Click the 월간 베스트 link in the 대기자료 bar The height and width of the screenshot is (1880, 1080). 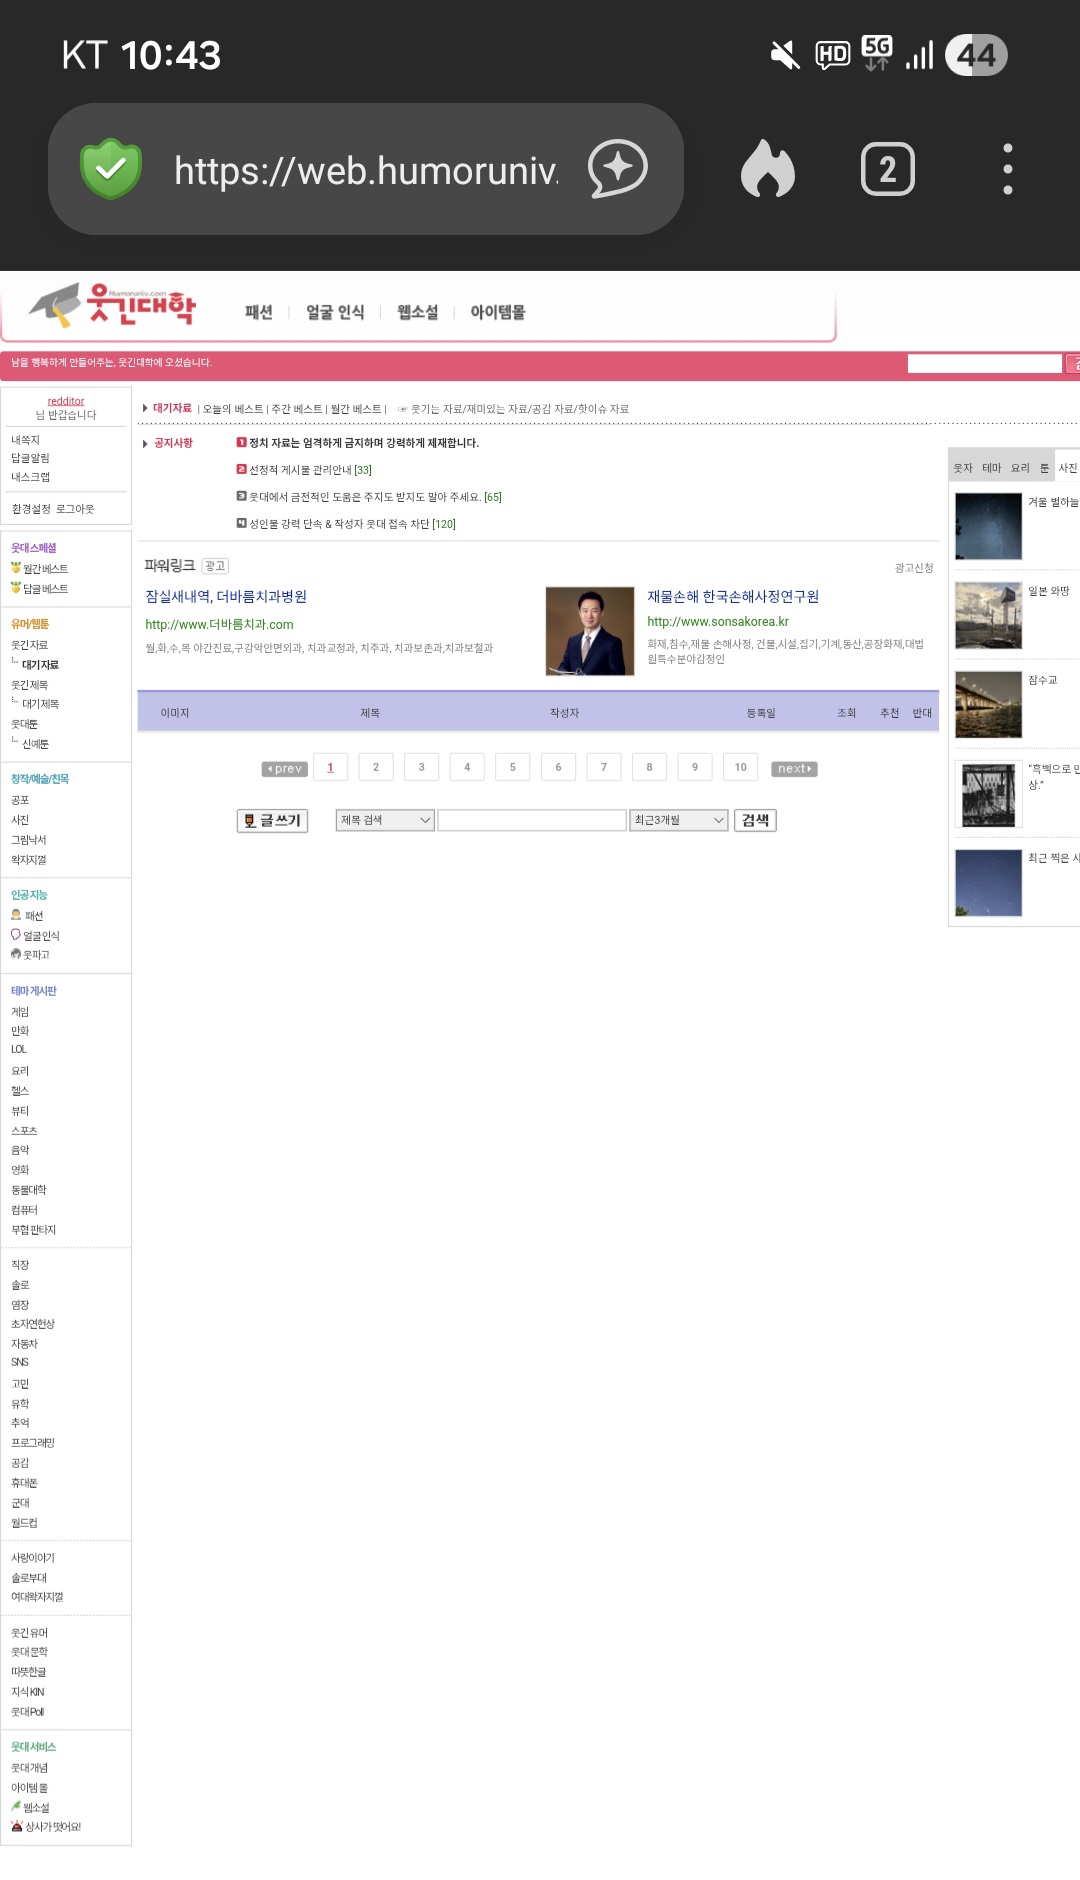(x=356, y=409)
